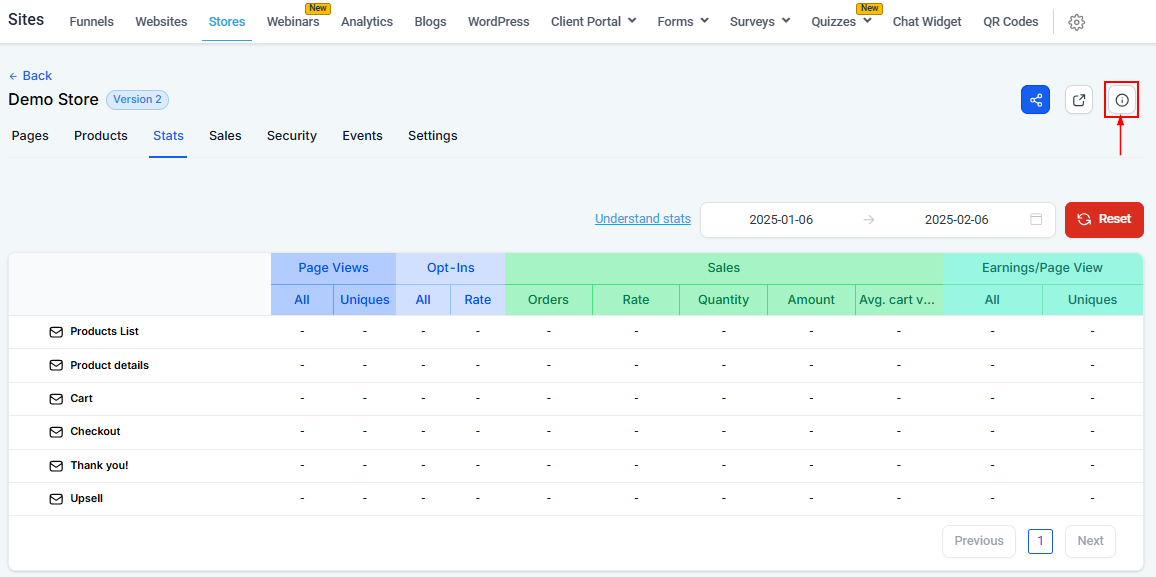Screen dimensions: 1156x577
Task: Click the Product details row label
Action: (109, 365)
